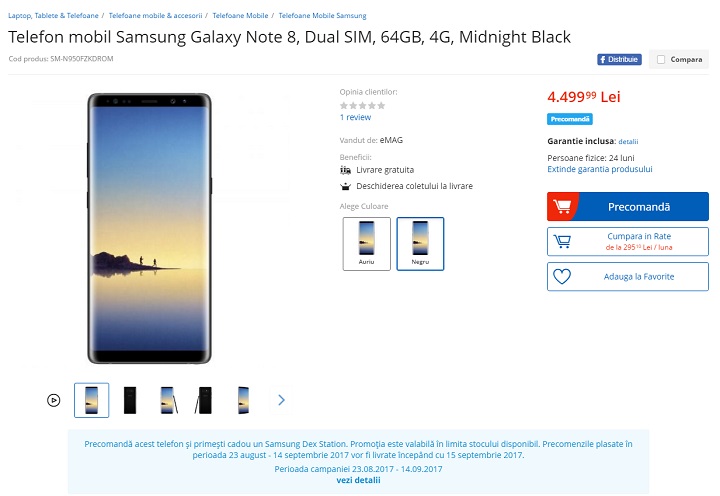Open Telefoane mobile & accesorii breadcrumb
The height and width of the screenshot is (496, 720).
[155, 16]
